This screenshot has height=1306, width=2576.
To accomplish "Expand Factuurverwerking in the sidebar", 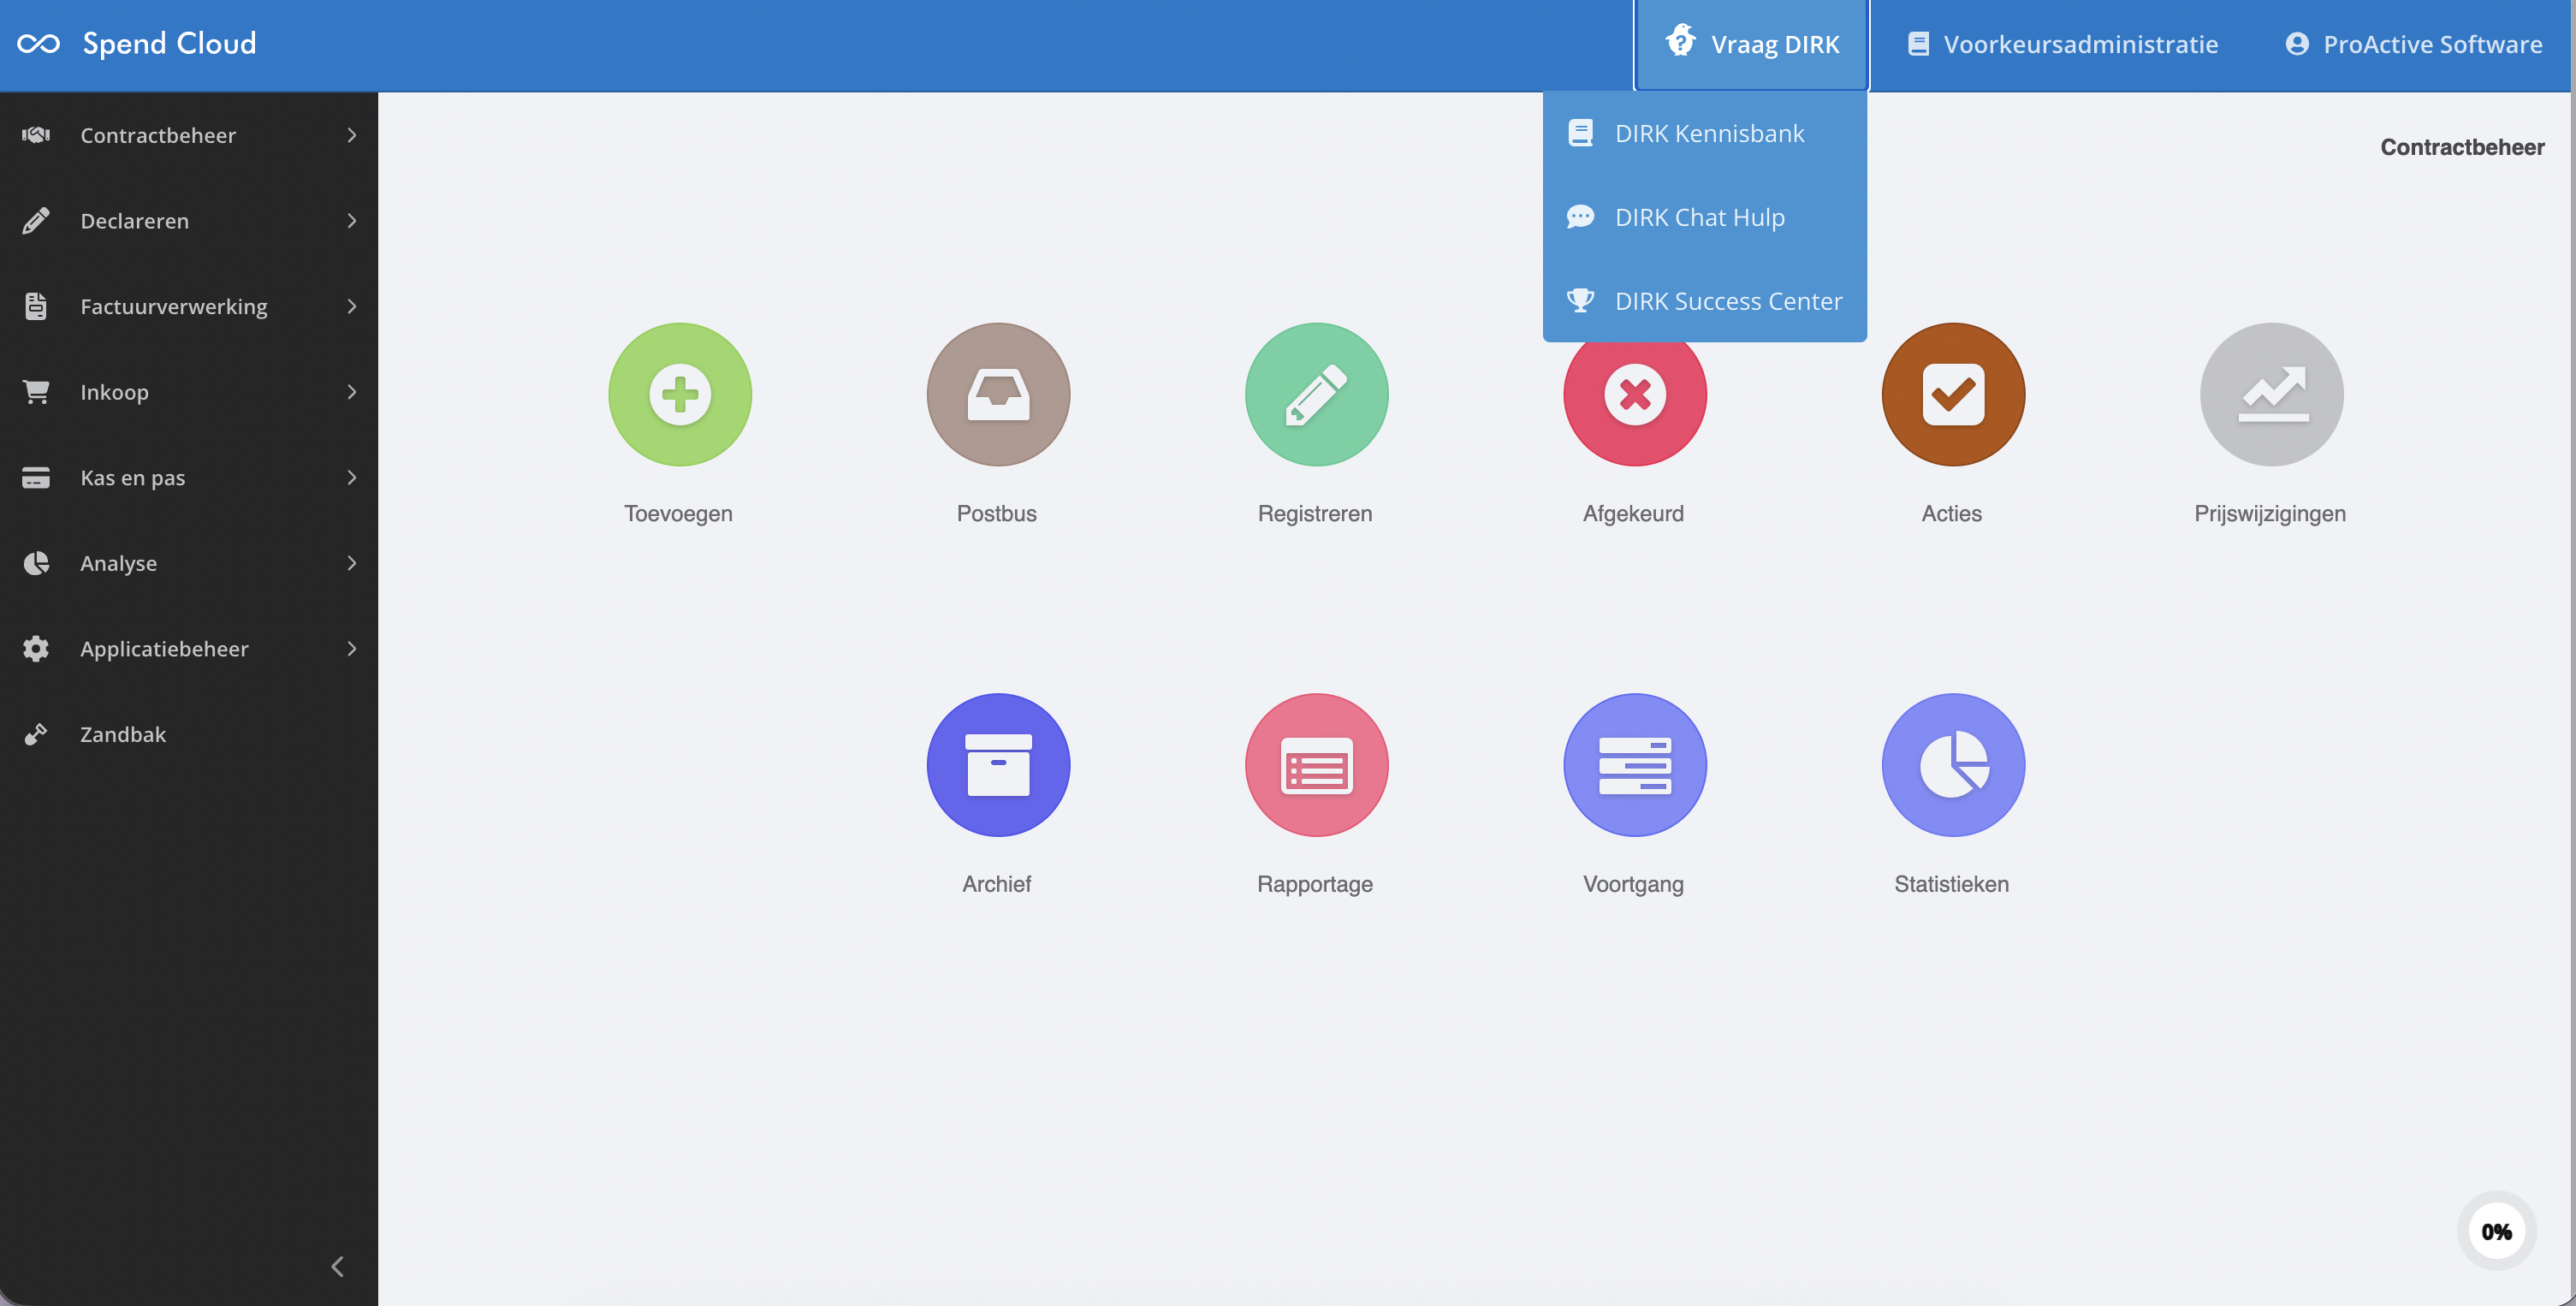I will [189, 307].
